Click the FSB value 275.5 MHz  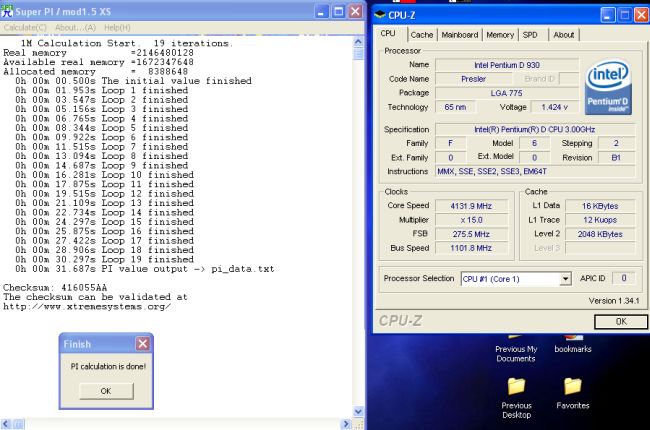pos(471,234)
